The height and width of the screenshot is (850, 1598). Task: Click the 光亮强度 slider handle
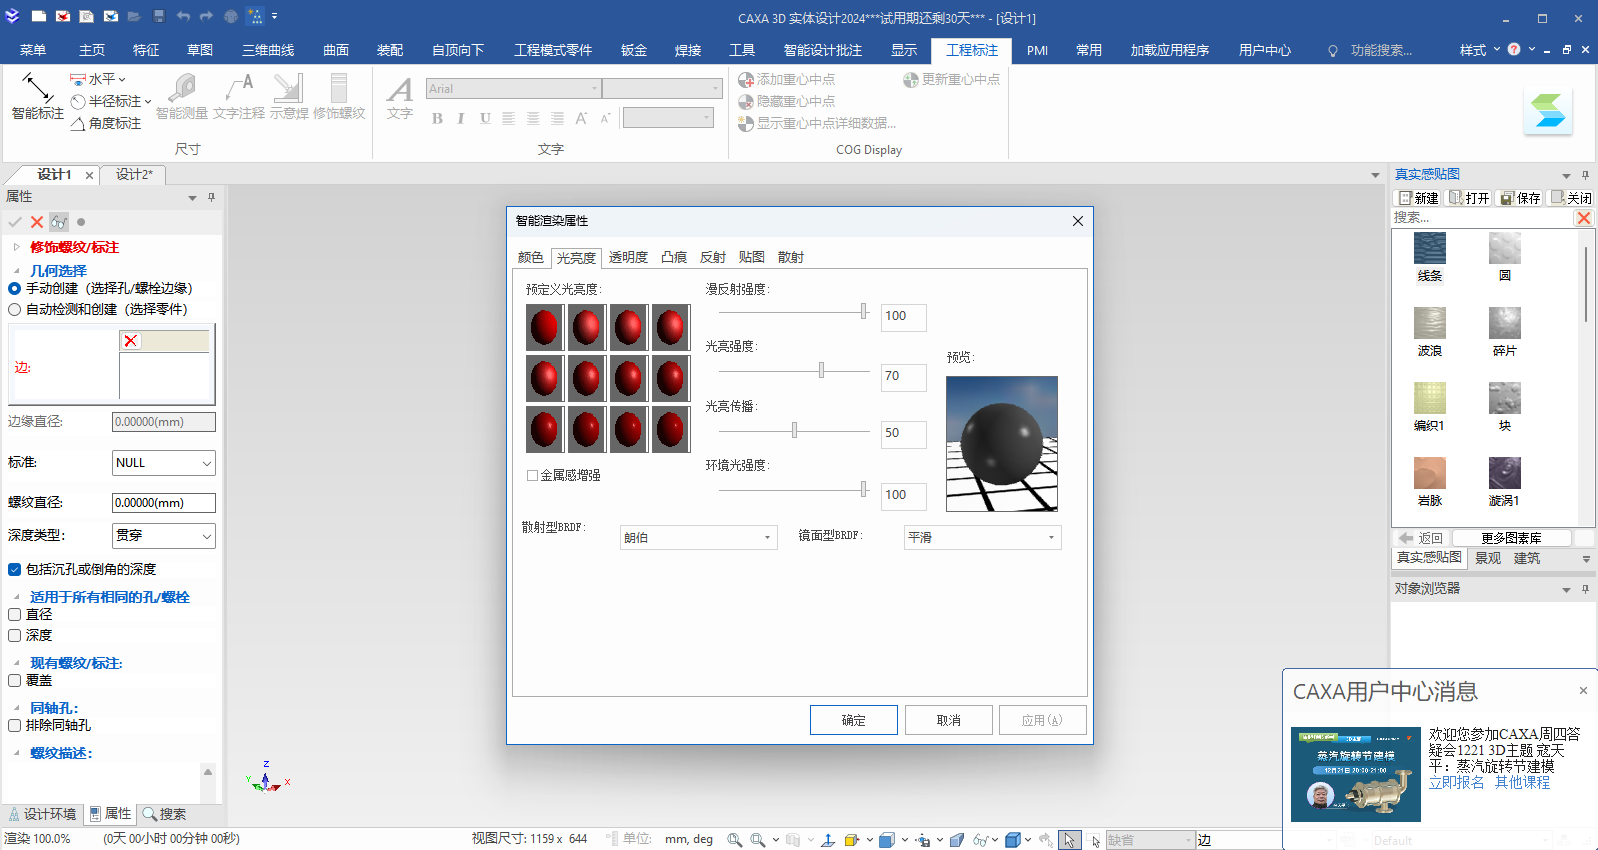821,371
